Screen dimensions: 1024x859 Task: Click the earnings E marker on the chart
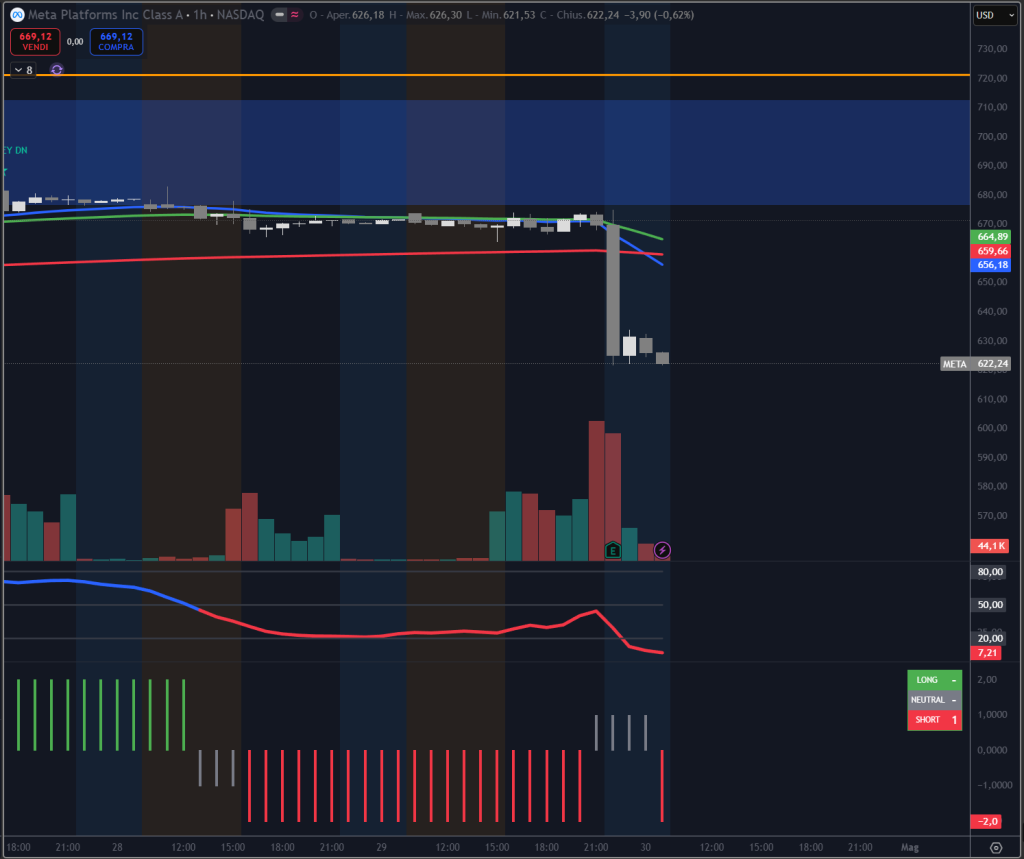pyautogui.click(x=613, y=550)
